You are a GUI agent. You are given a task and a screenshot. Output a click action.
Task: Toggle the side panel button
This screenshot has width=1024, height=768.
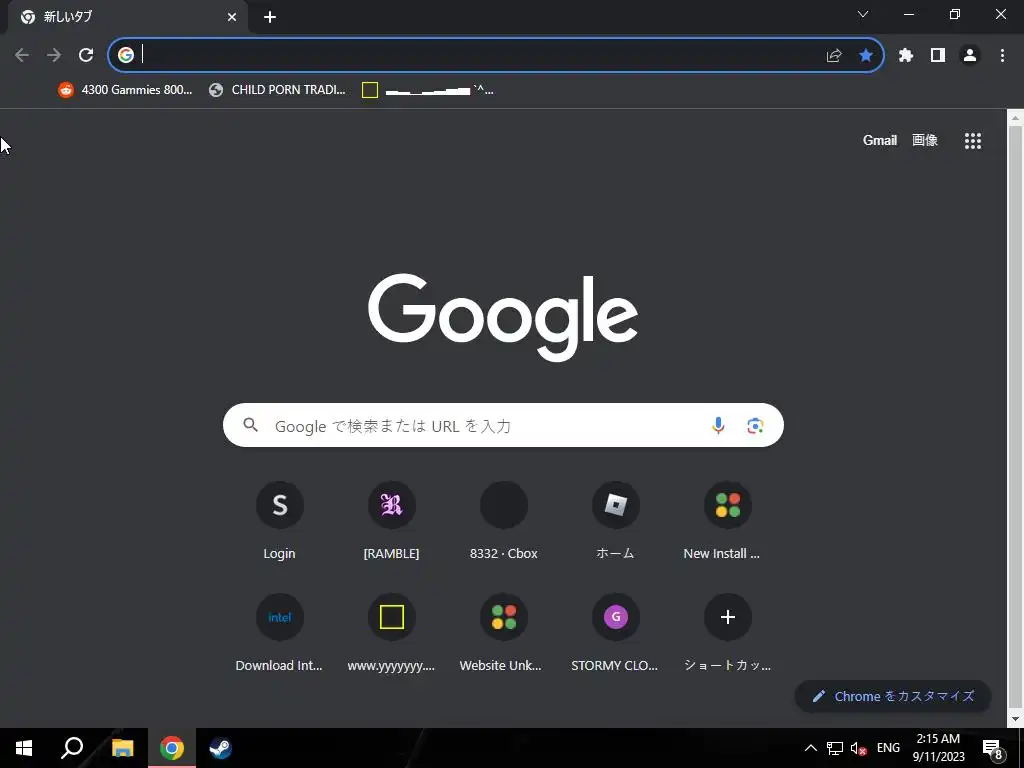click(x=938, y=56)
